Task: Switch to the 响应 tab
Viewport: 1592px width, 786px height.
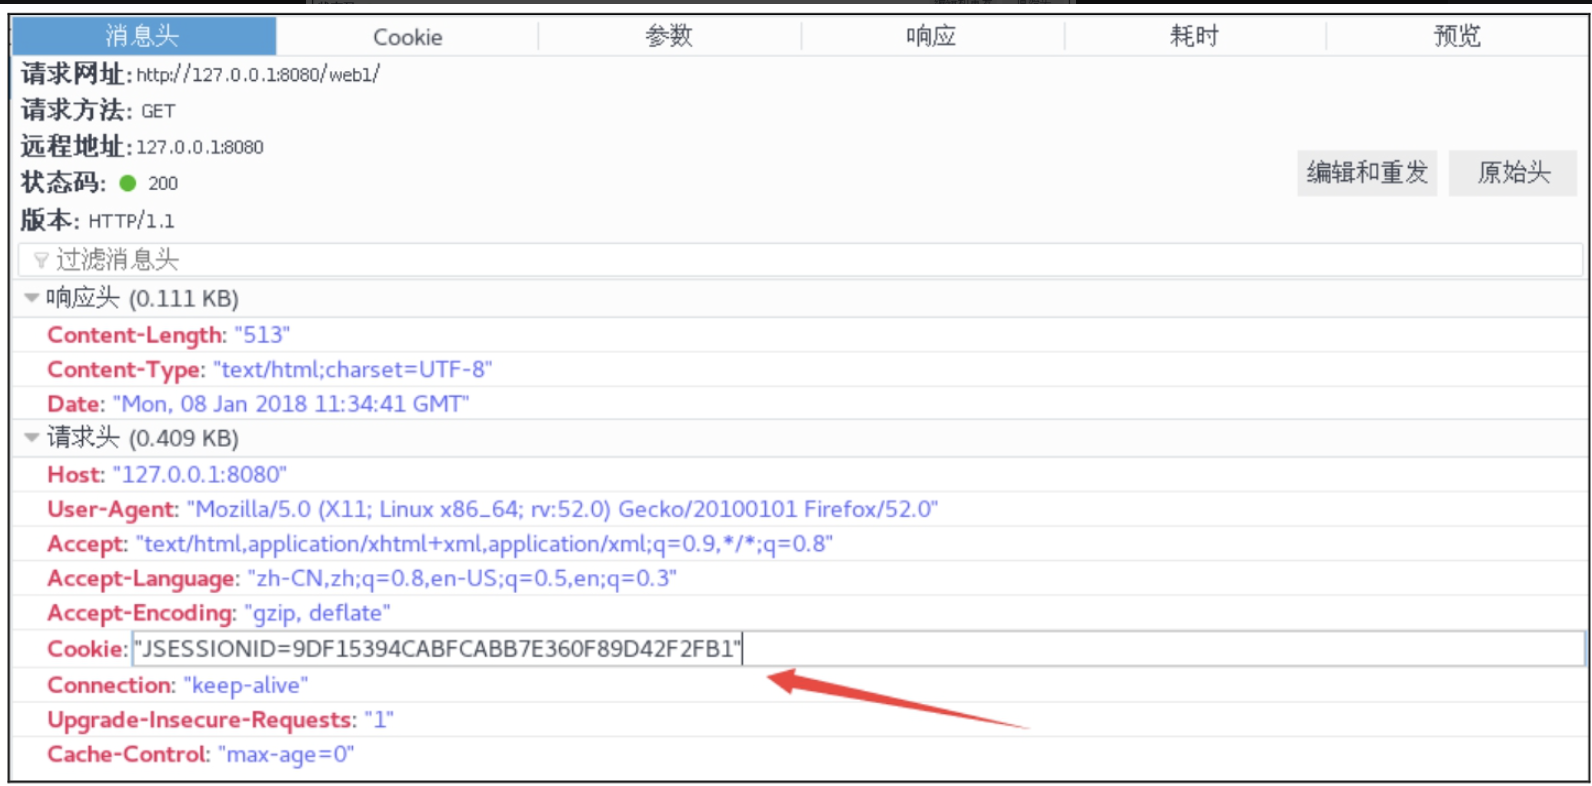Action: click(x=932, y=36)
